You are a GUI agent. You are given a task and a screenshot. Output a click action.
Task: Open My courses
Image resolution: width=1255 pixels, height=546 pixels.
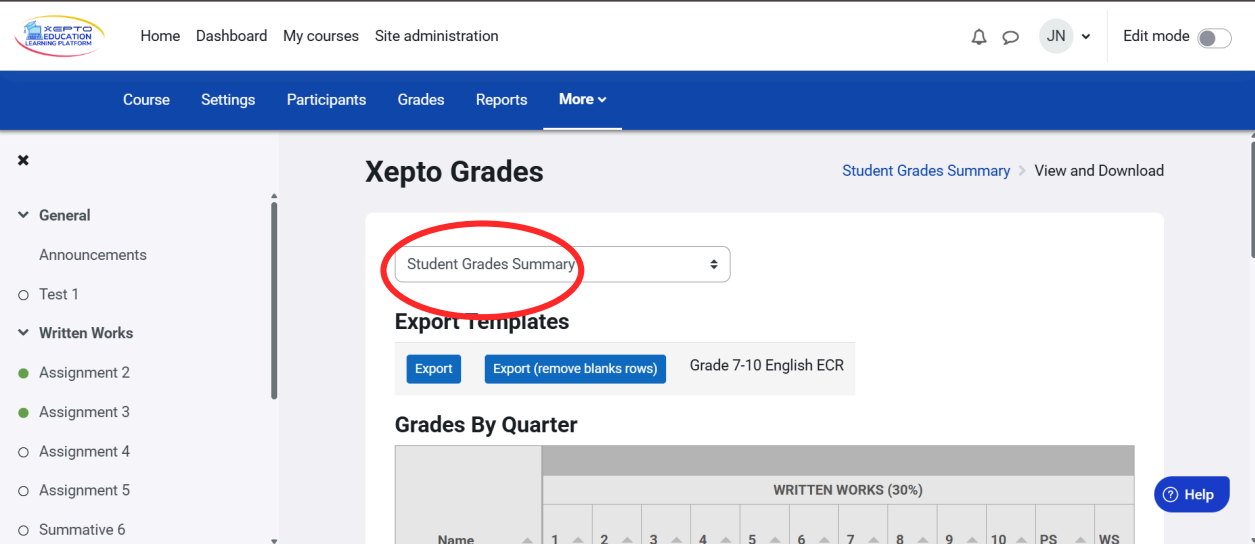coord(321,36)
